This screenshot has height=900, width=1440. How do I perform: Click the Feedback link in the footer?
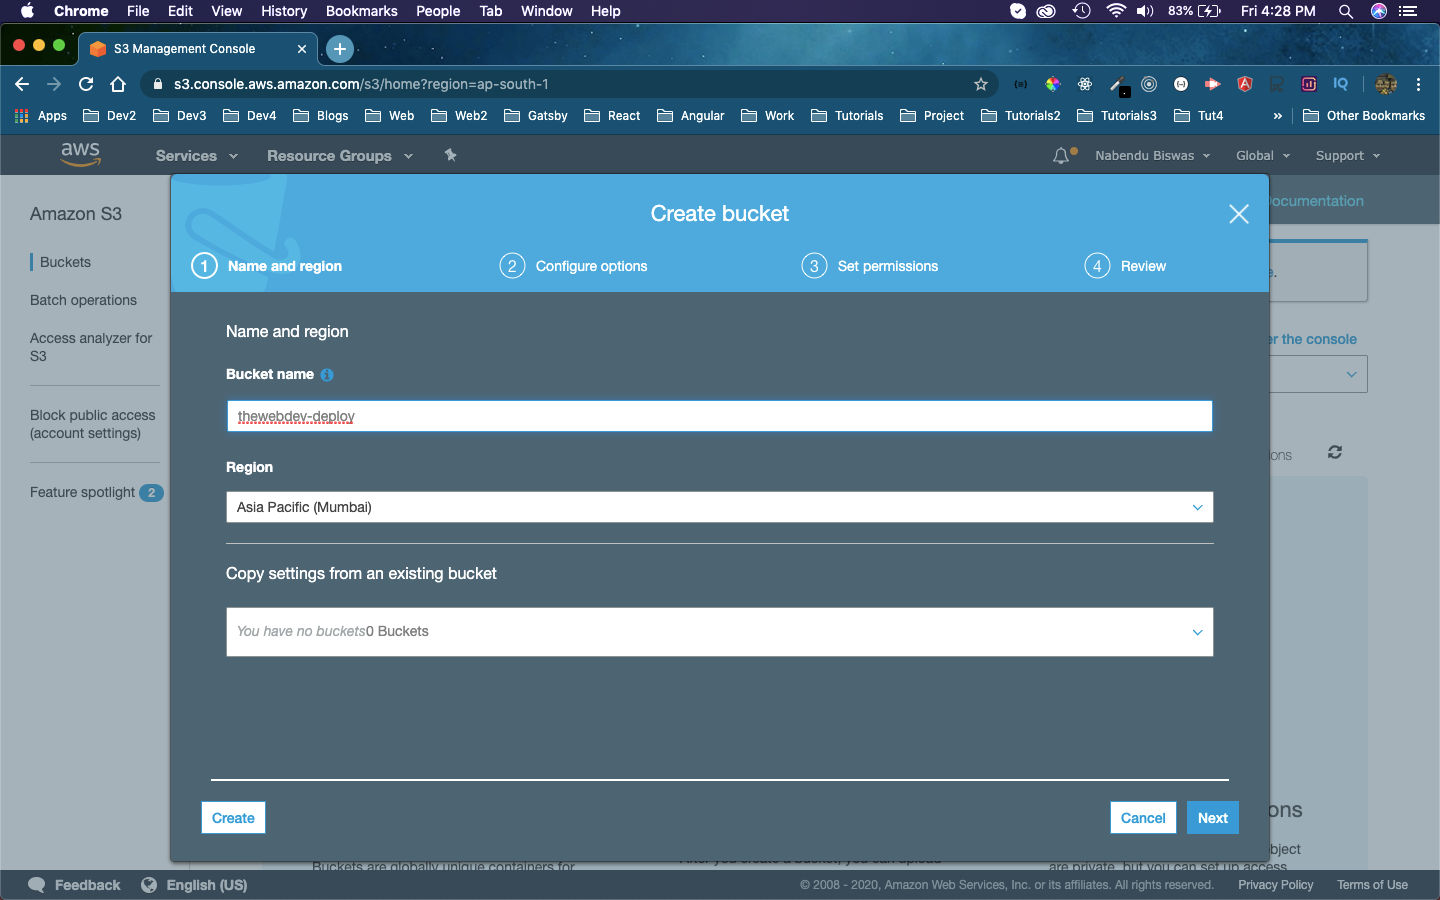point(87,885)
